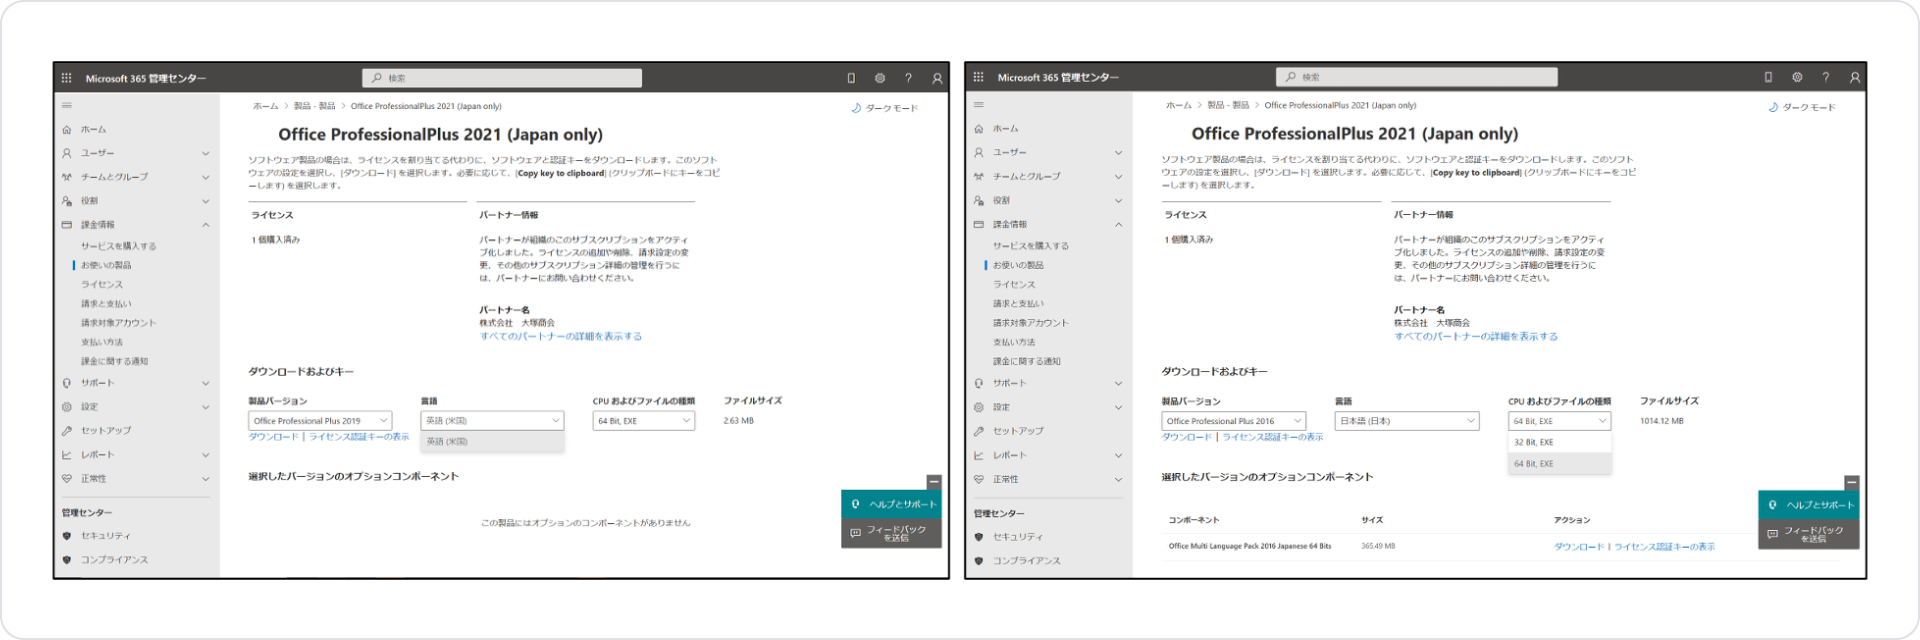Open the Office Professional Plus 2019 version dropdown
The image size is (1920, 640).
320,421
